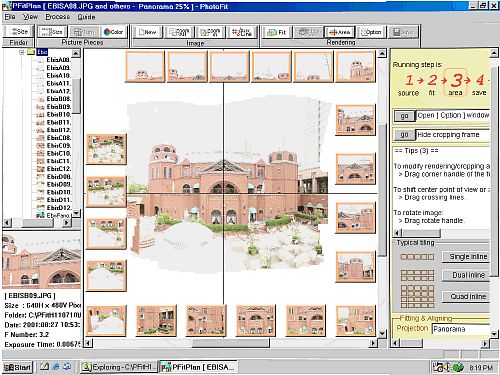Choose the Single inline tiling button
The height and width of the screenshot is (375, 500).
click(467, 257)
